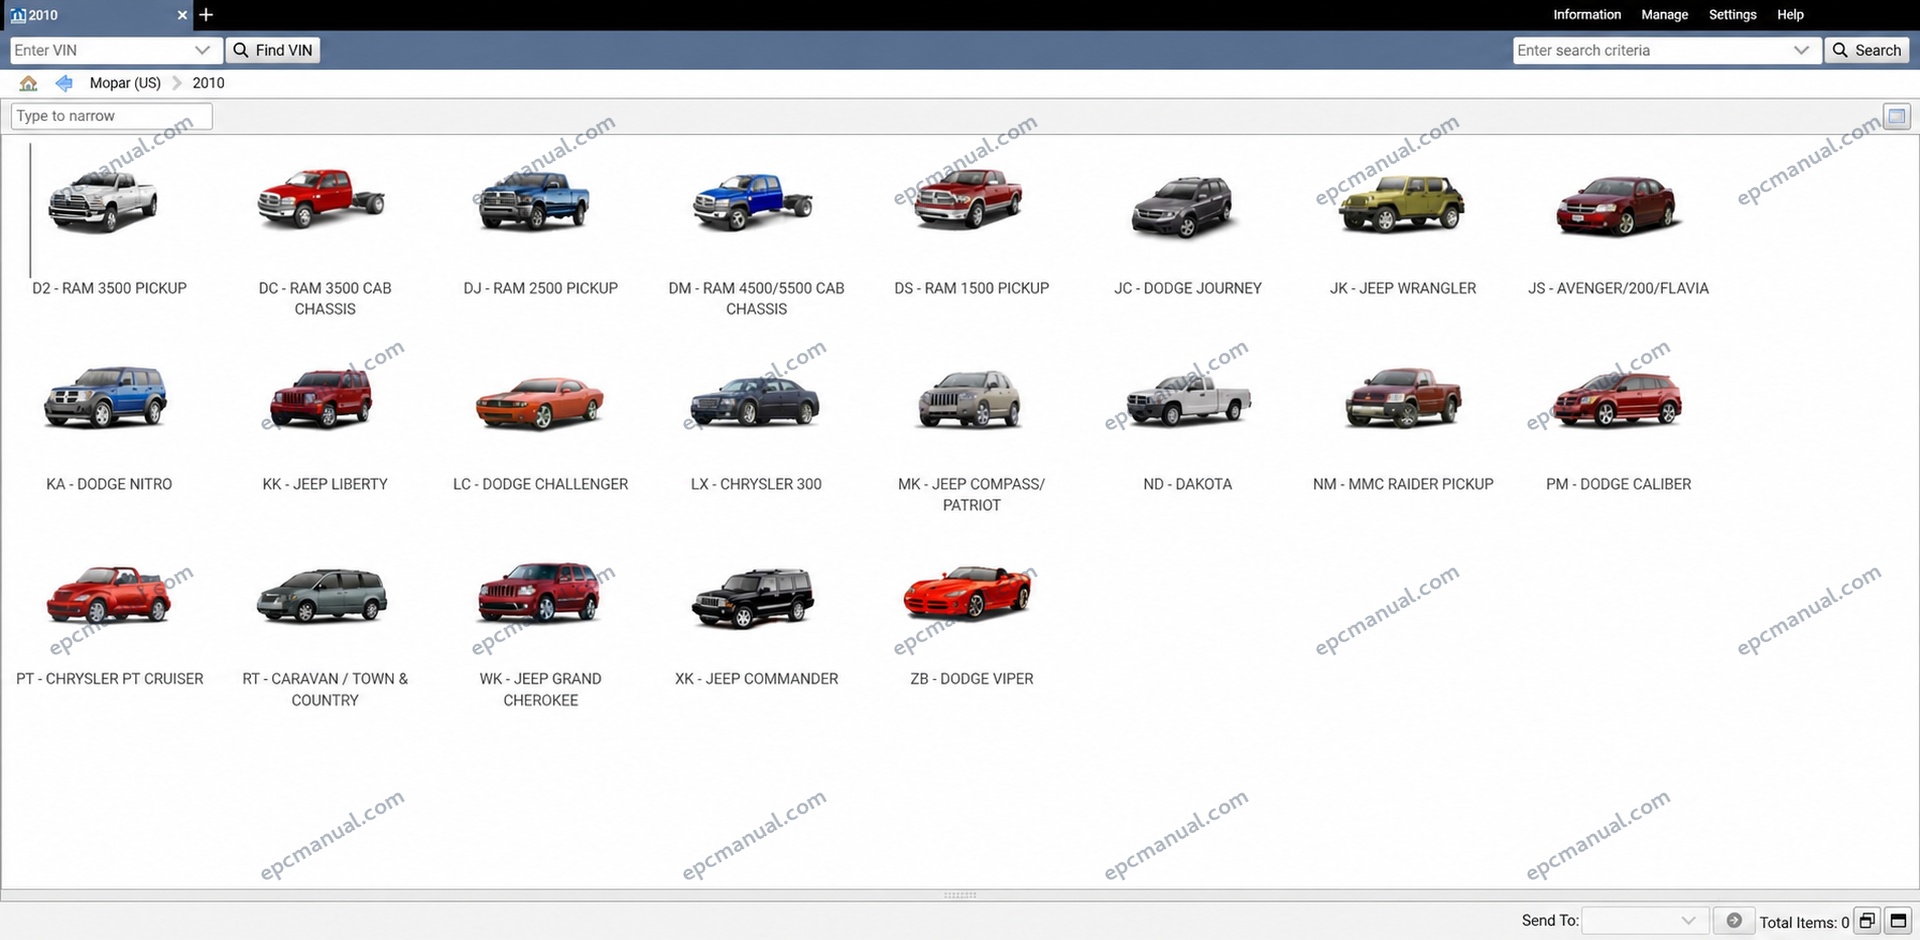Click the Type to narrow field
Viewport: 1920px width, 940px height.
[x=111, y=116]
